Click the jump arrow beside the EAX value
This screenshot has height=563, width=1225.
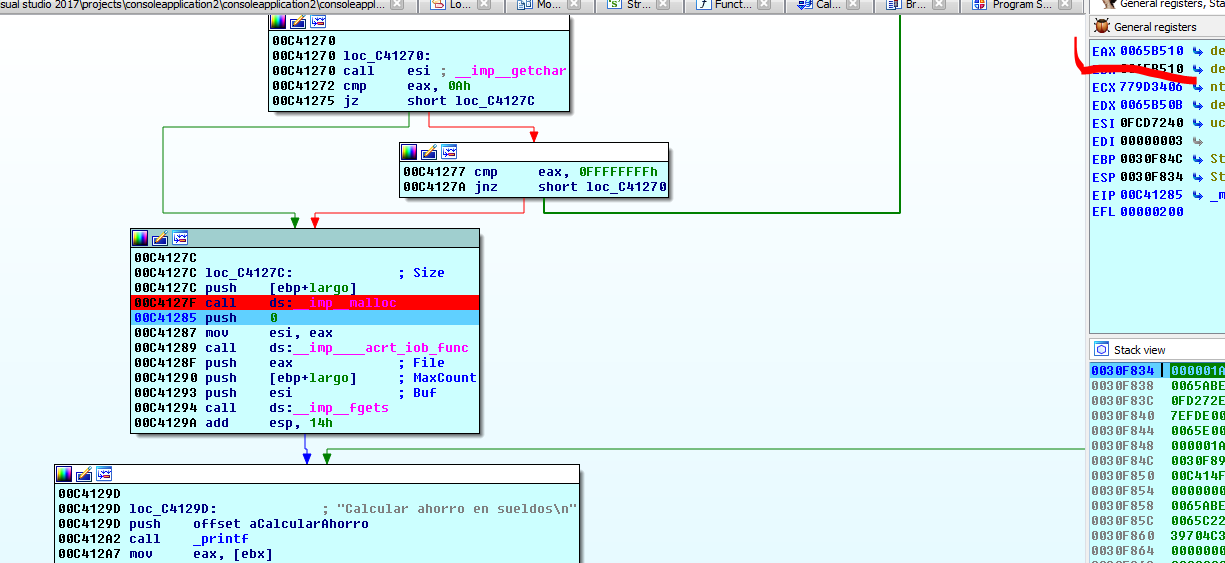1198,51
